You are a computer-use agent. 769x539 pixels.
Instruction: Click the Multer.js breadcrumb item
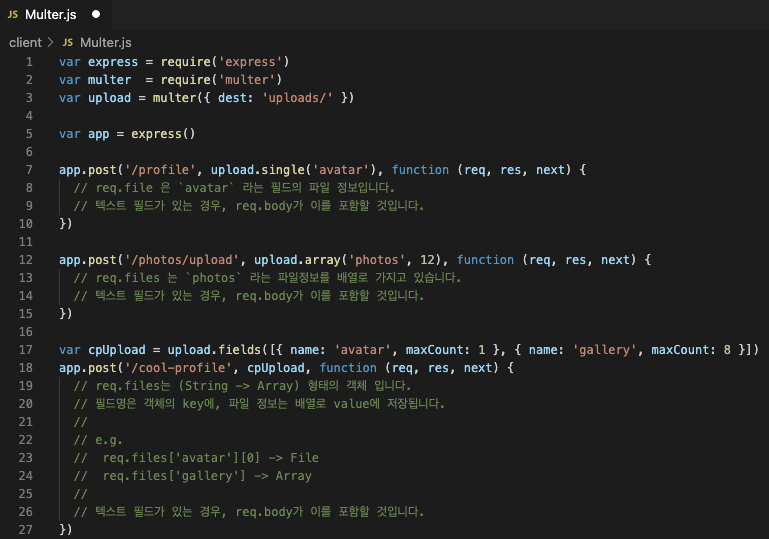(105, 43)
